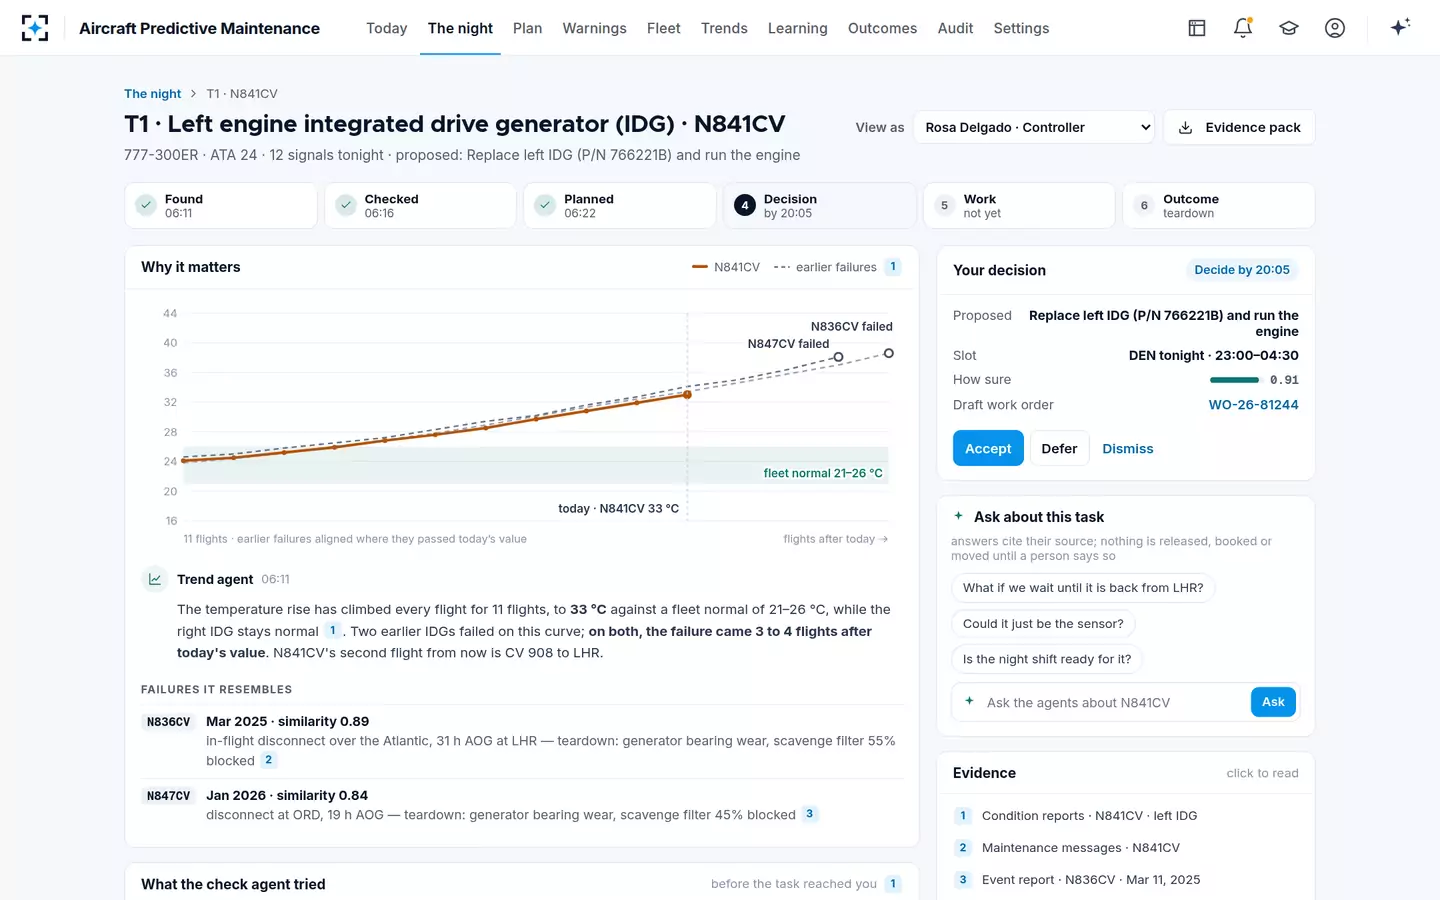Click the N836CV failed chart marker

[888, 353]
